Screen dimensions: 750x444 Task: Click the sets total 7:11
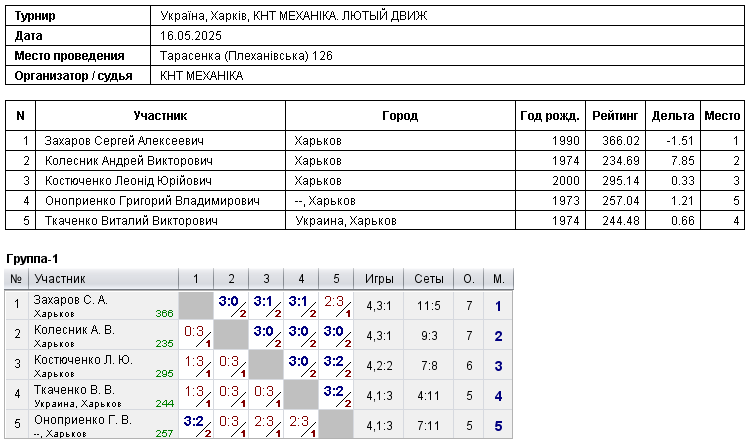[429, 426]
